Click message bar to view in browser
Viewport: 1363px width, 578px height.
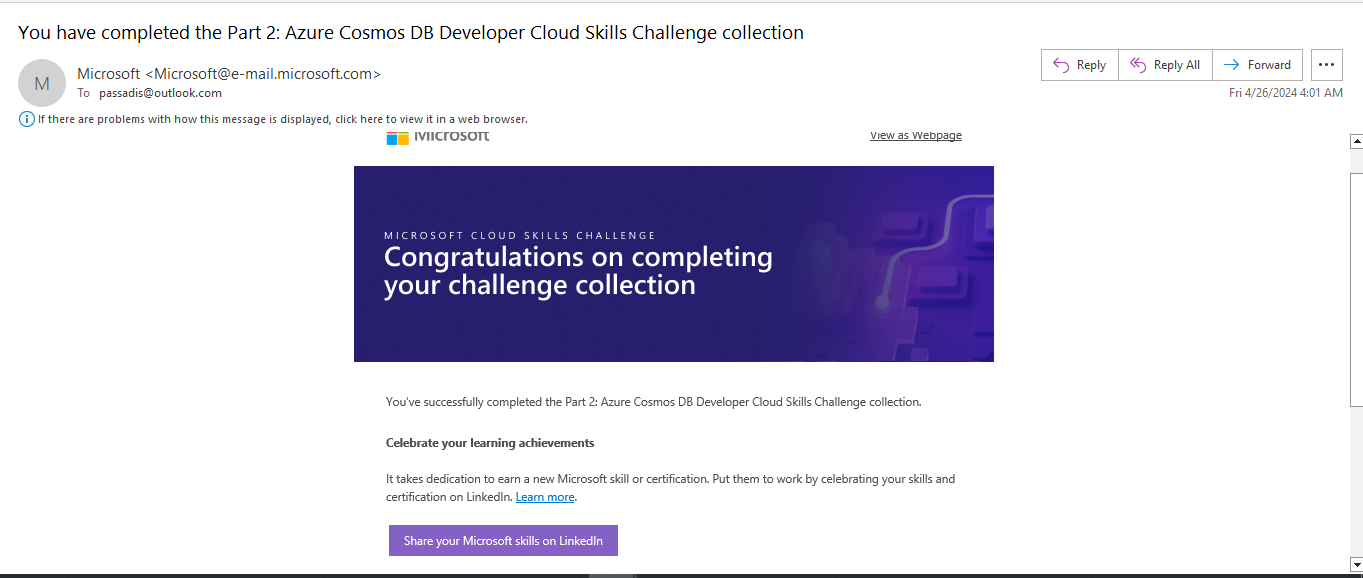pos(282,119)
